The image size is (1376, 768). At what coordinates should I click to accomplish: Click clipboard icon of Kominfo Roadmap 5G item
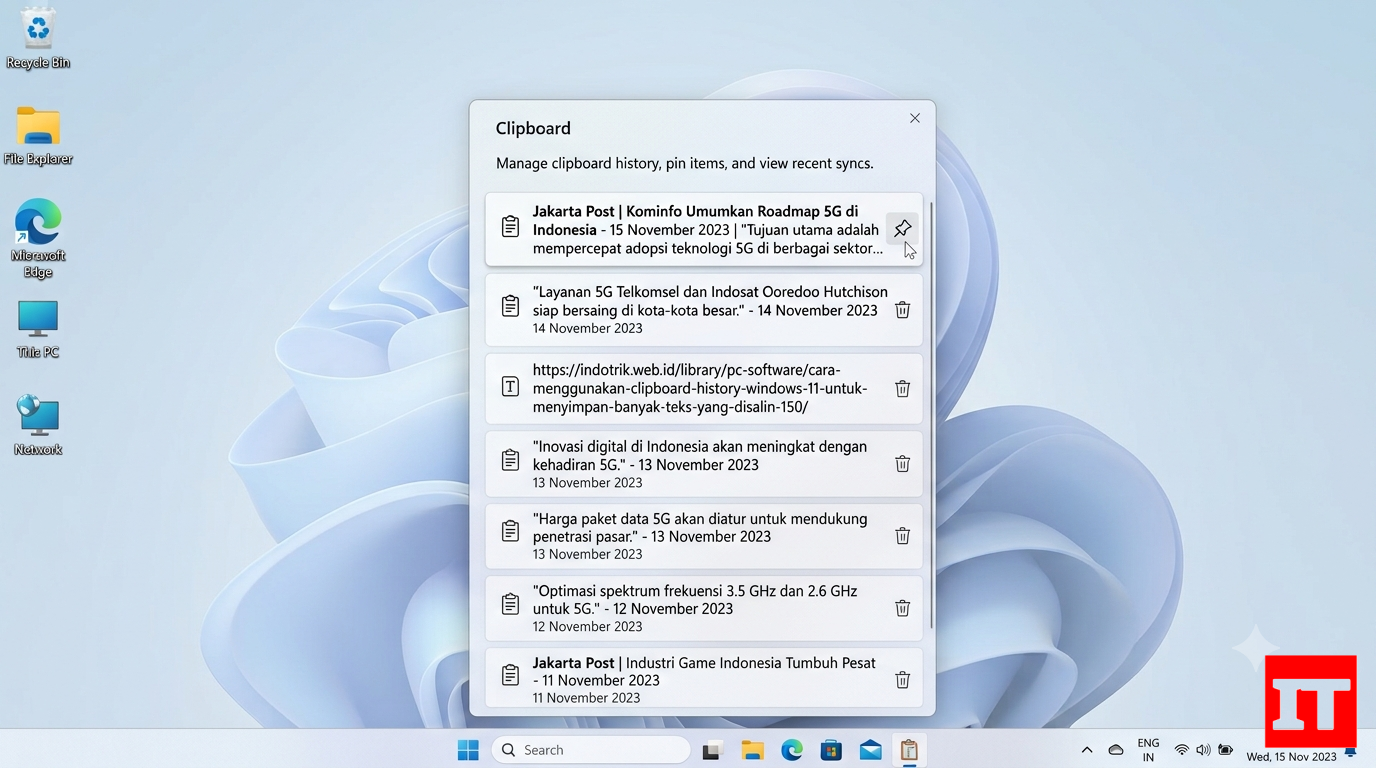tap(510, 226)
